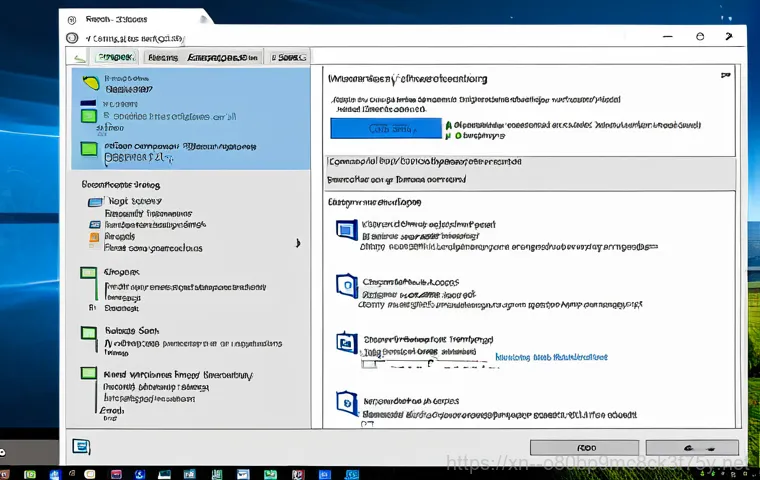
Task: Open the small dropdown arrow atop right pane
Action: (x=725, y=76)
